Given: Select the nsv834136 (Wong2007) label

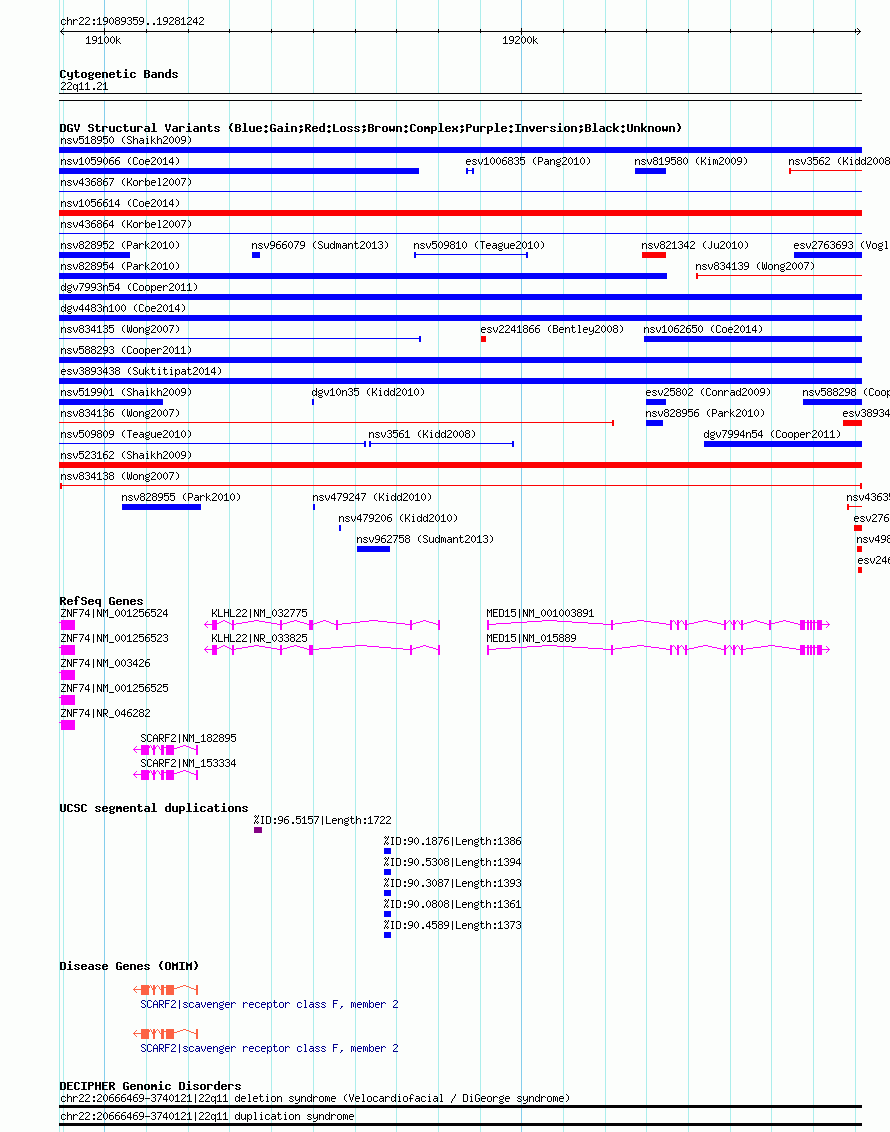Looking at the screenshot, I should [x=120, y=412].
